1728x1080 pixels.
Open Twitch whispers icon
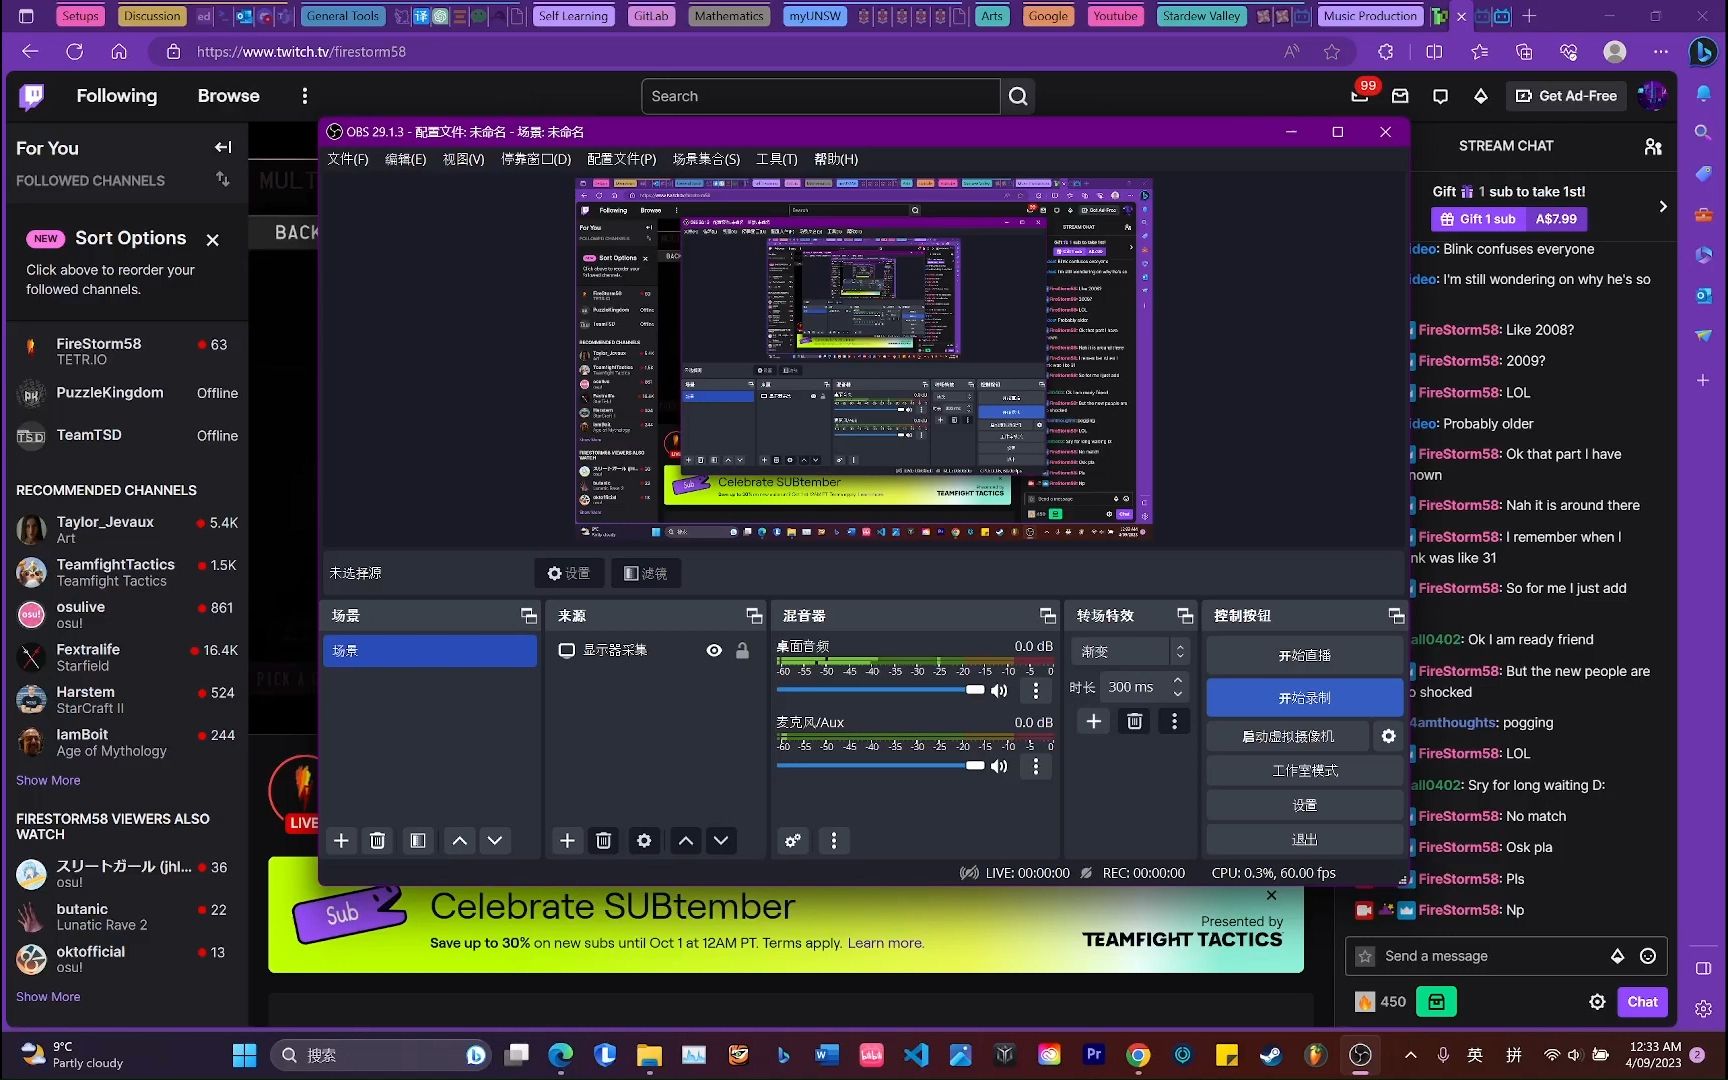pos(1440,96)
